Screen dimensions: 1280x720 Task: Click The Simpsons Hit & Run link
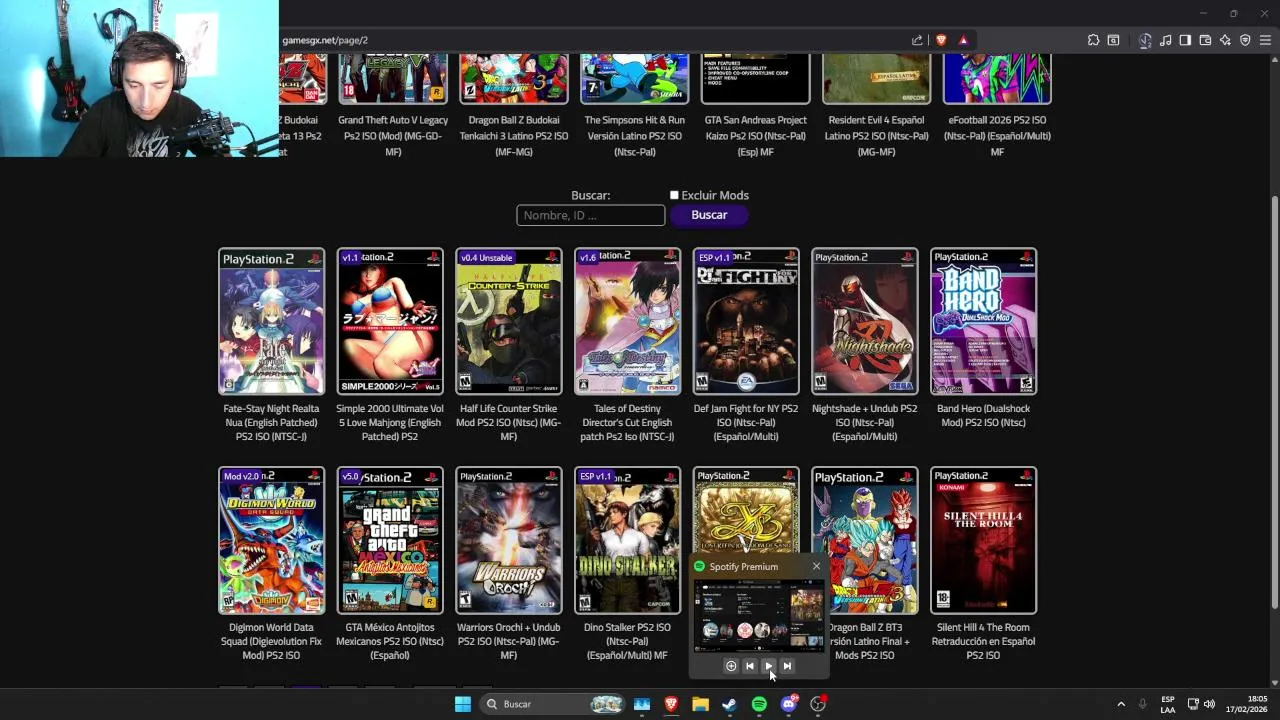(635, 136)
